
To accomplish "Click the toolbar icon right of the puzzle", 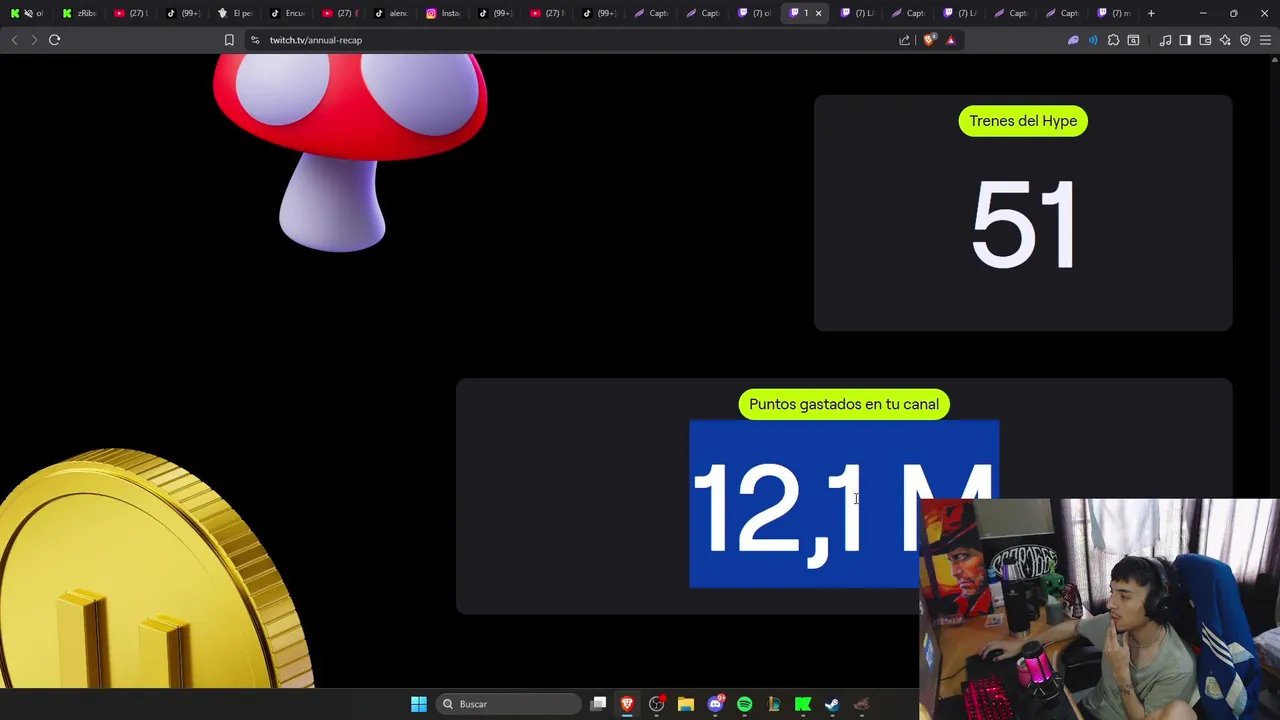I will click(x=1133, y=40).
